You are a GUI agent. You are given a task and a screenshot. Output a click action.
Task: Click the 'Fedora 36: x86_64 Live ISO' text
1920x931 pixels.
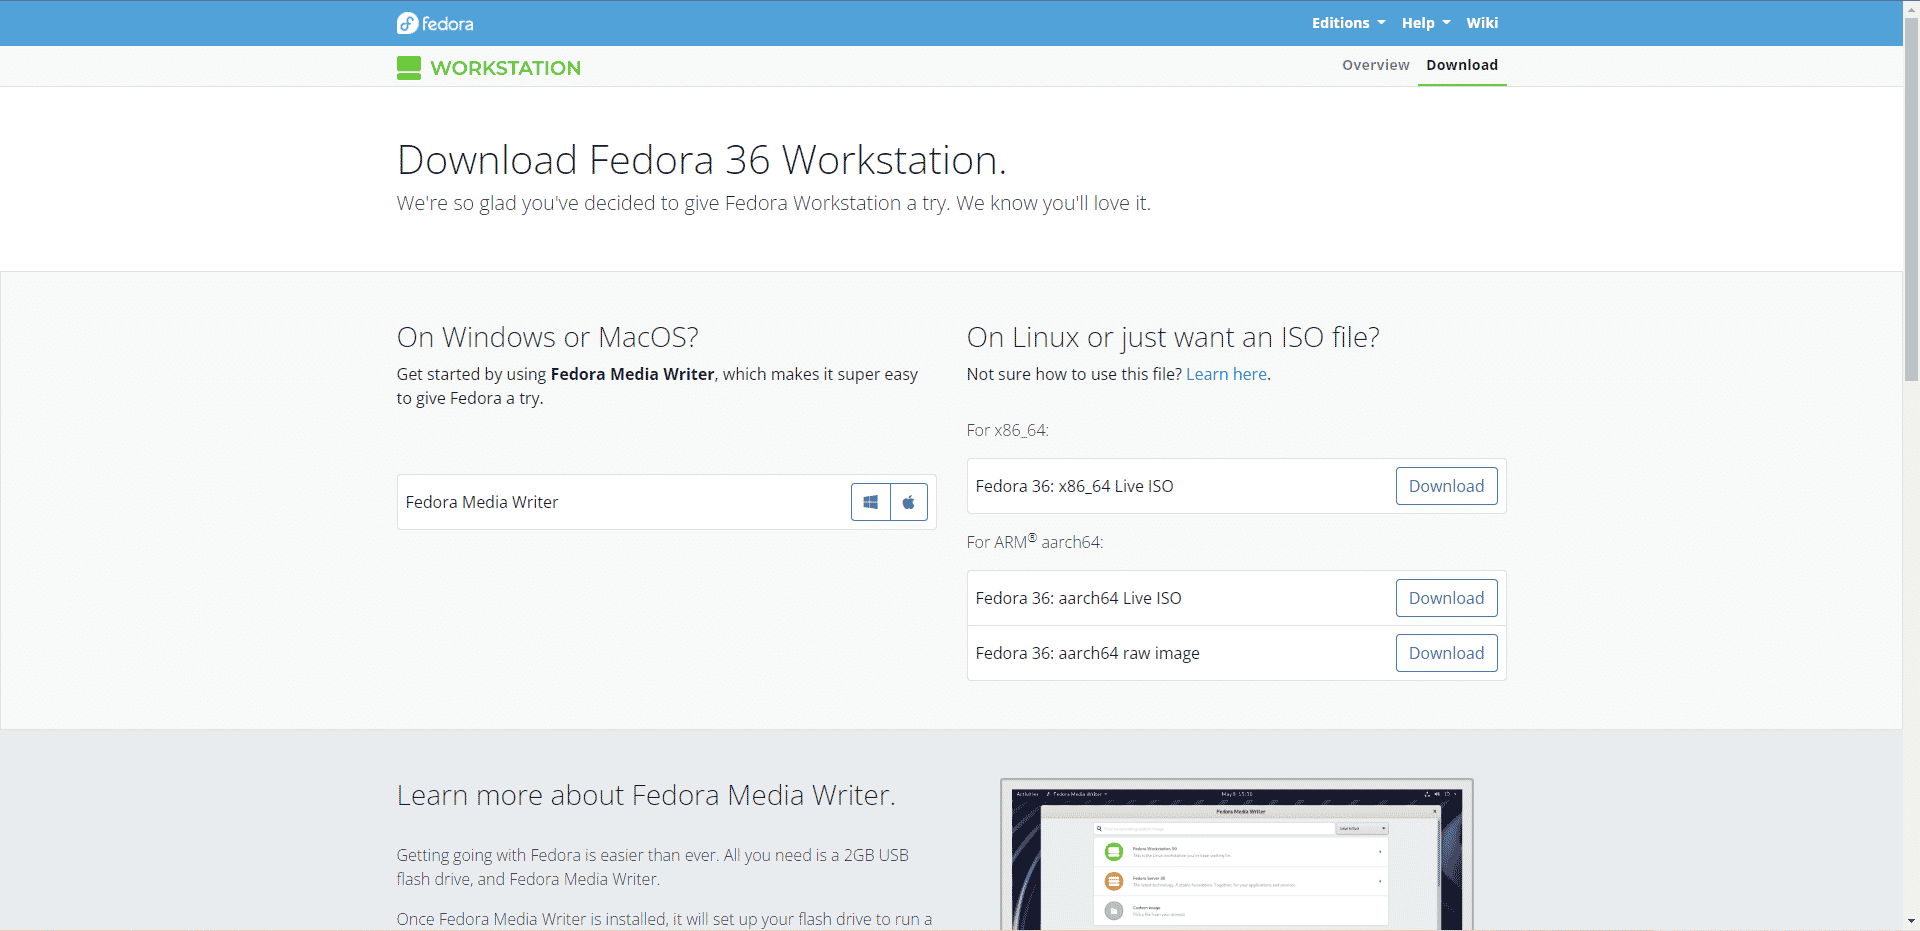tap(1074, 486)
